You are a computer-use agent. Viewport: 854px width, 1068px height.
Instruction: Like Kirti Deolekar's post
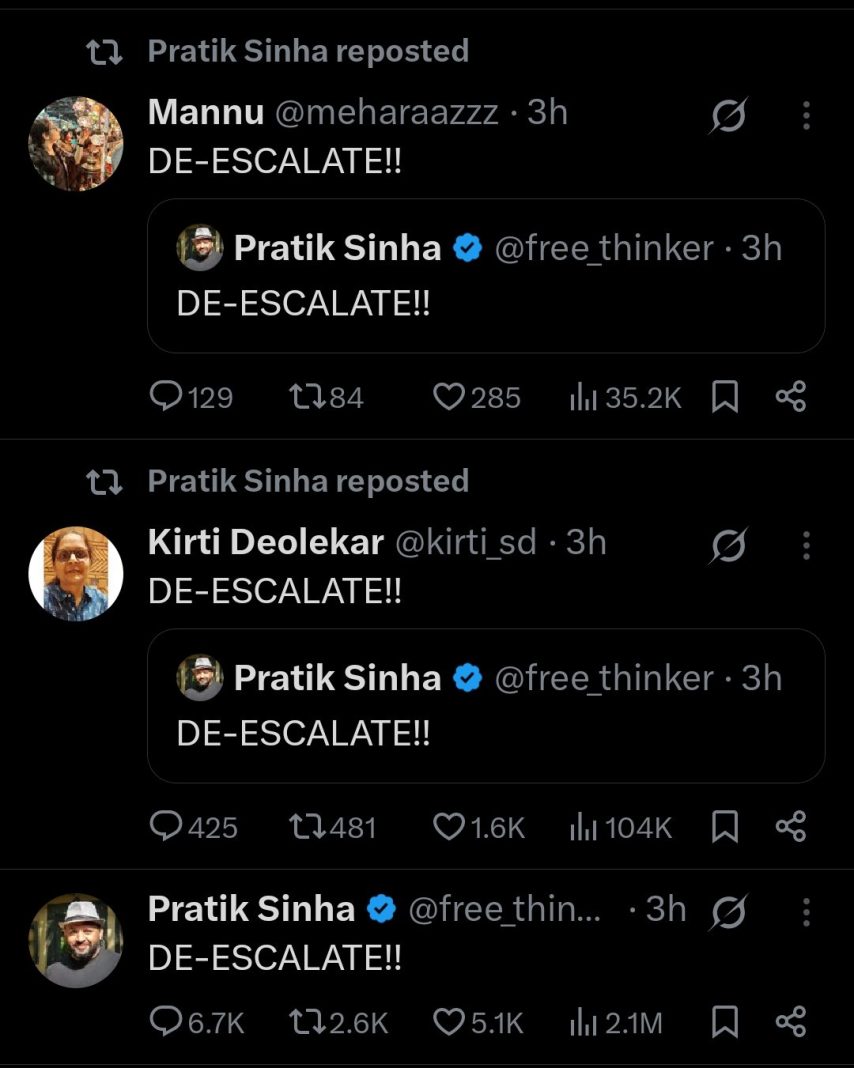[450, 827]
